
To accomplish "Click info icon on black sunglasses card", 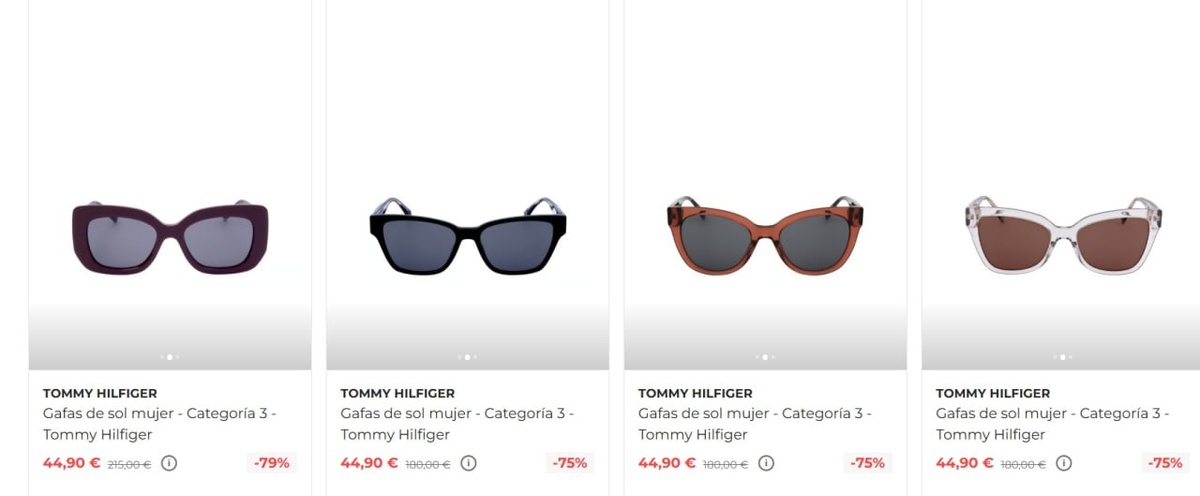I will pos(468,463).
